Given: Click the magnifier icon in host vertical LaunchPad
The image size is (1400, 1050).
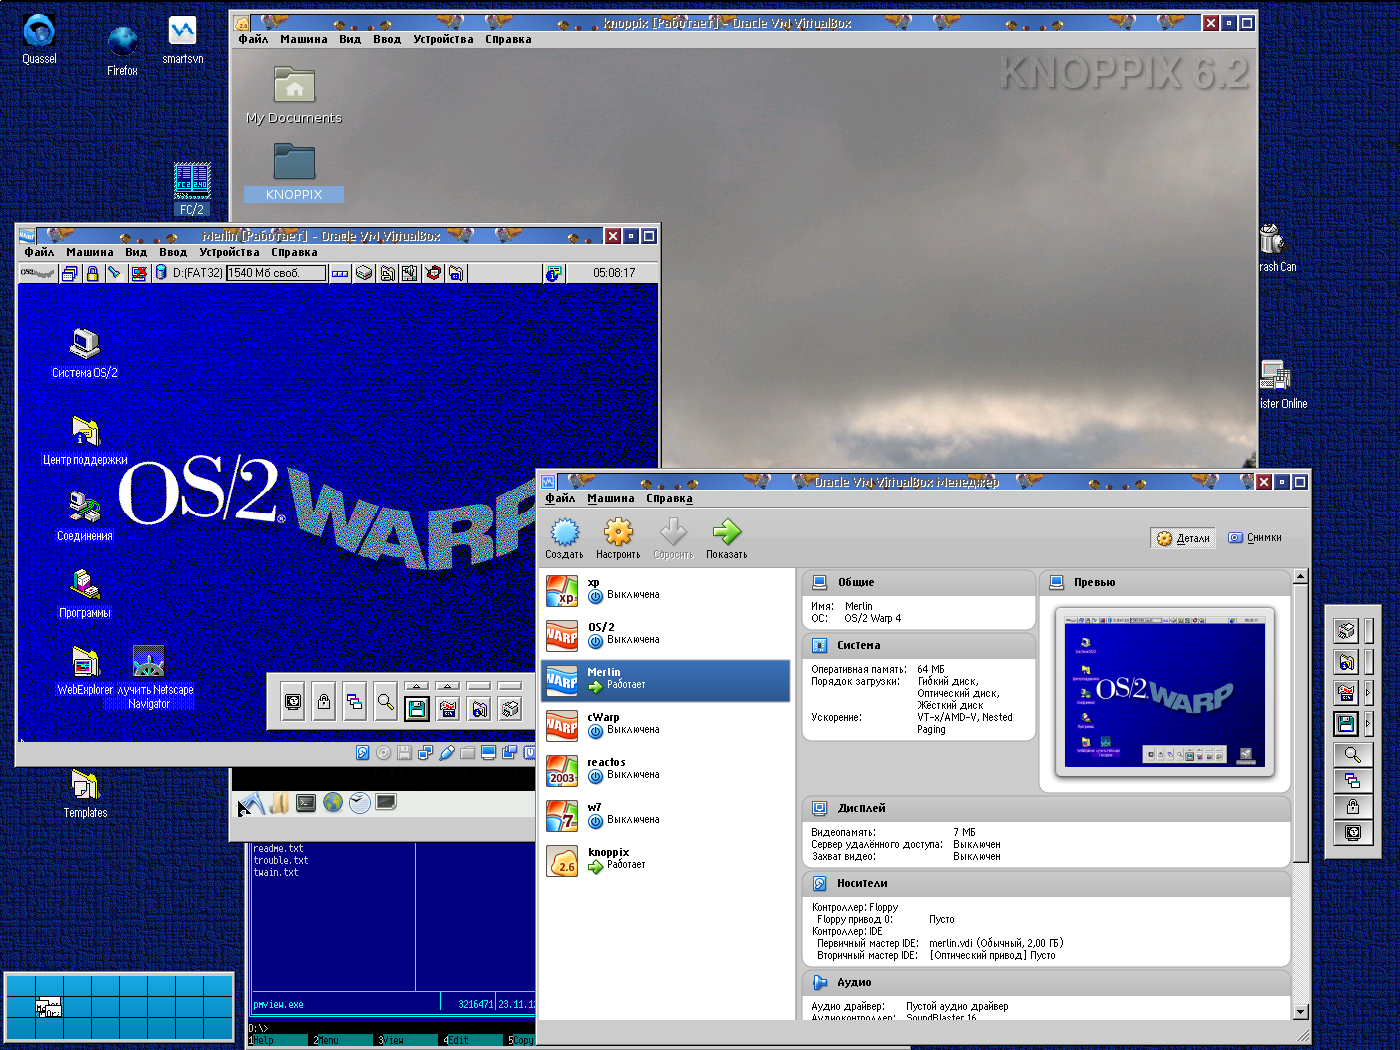Looking at the screenshot, I should (x=1352, y=754).
